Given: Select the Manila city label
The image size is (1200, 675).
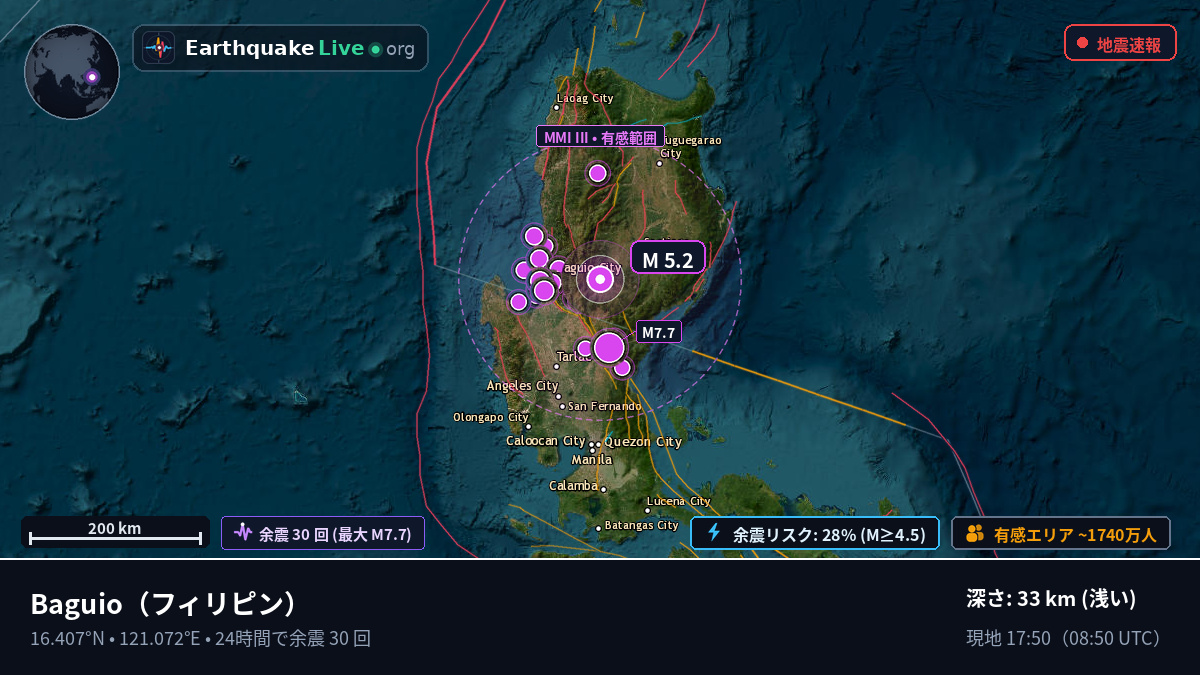Looking at the screenshot, I should (x=591, y=459).
